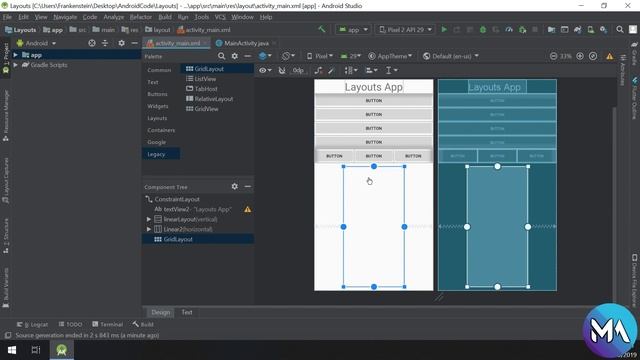
Task: Open the AppTheme dropdown
Action: tap(390, 56)
